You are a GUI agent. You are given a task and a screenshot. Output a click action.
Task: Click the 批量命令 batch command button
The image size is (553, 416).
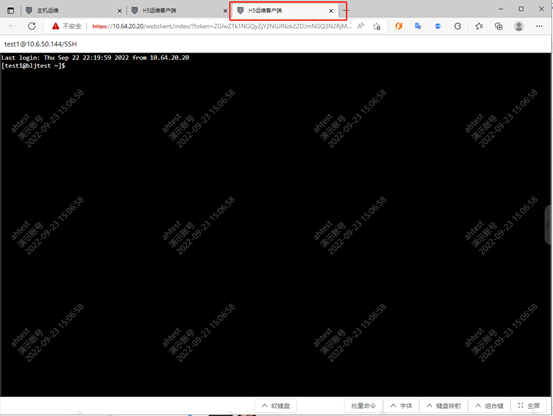coord(363,406)
